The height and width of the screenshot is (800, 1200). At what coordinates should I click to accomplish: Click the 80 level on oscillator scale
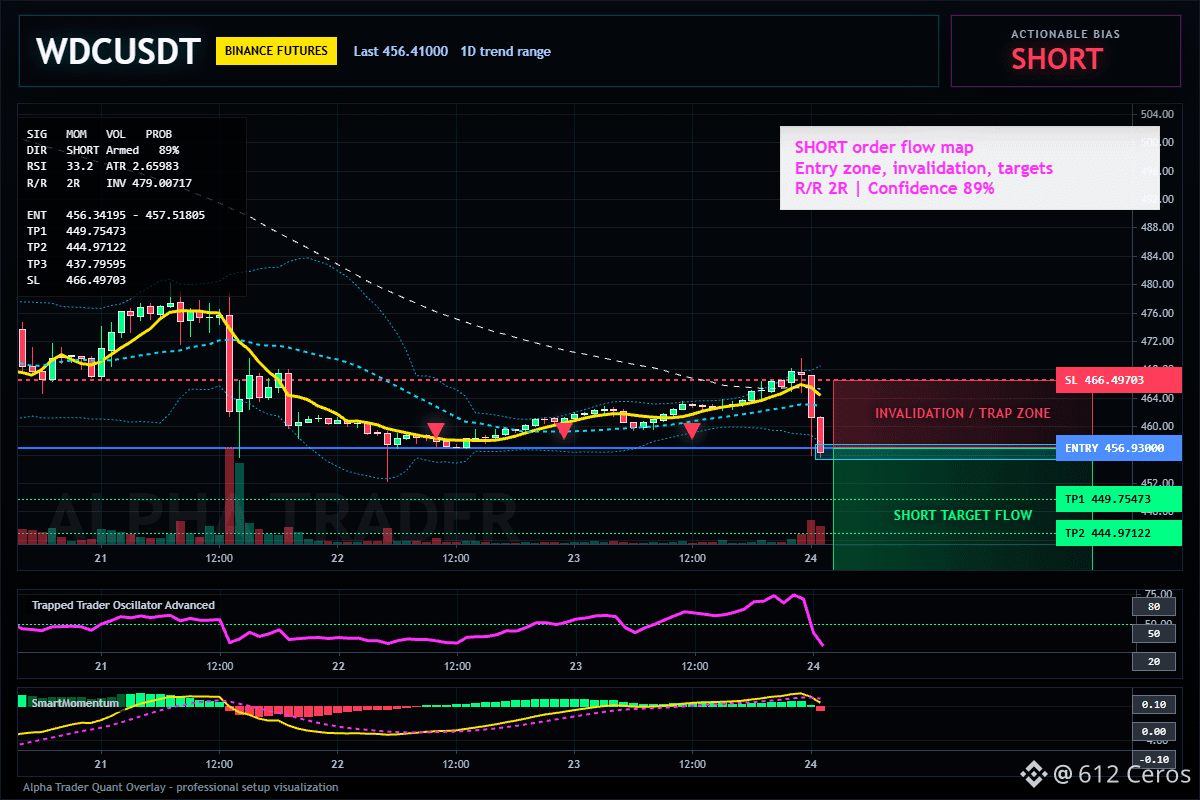click(1153, 606)
